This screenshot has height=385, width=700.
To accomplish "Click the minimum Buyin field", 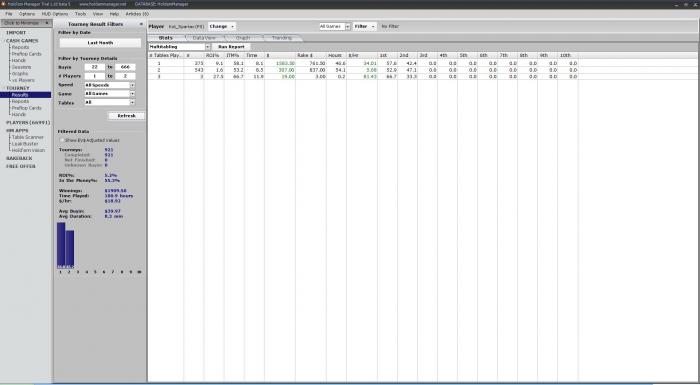I will 95,67.
